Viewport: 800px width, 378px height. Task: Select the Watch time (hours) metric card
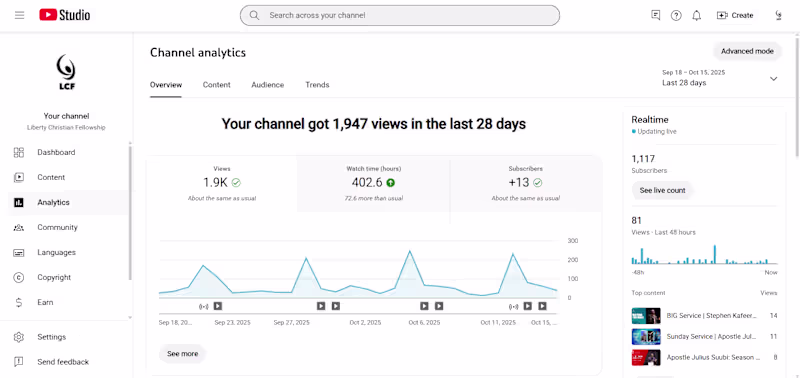click(x=373, y=184)
